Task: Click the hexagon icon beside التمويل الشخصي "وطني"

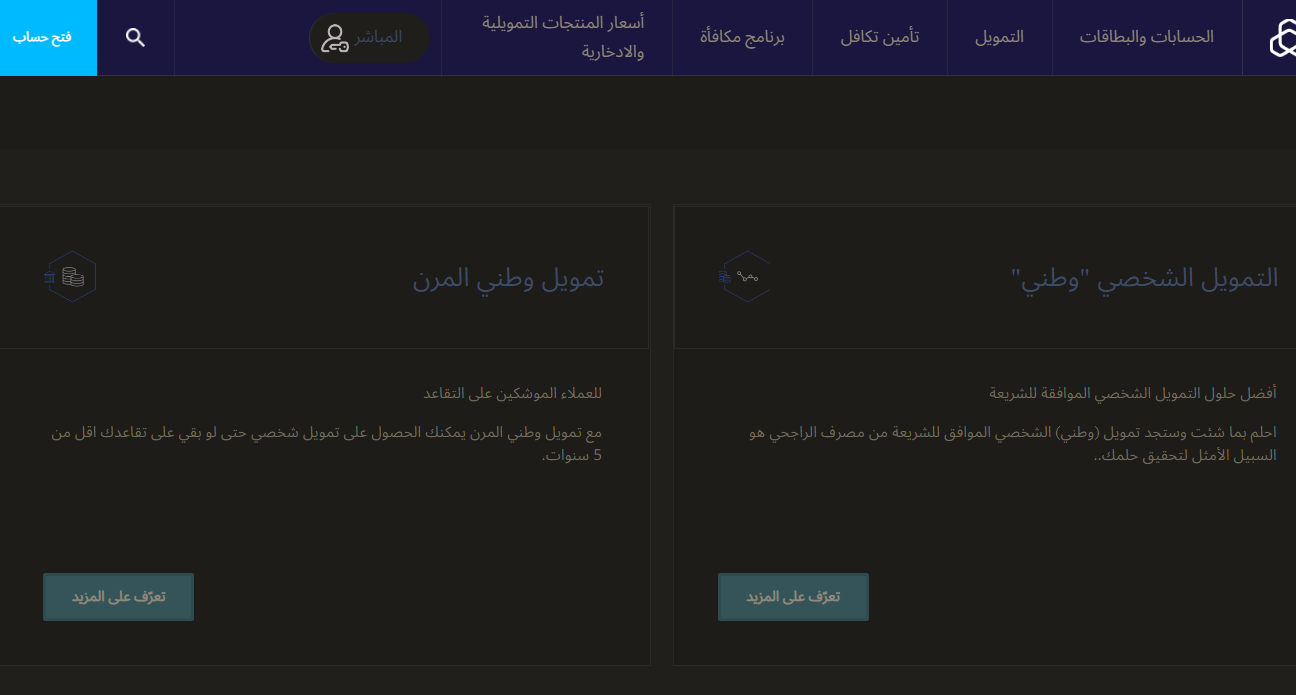Action: [x=746, y=276]
